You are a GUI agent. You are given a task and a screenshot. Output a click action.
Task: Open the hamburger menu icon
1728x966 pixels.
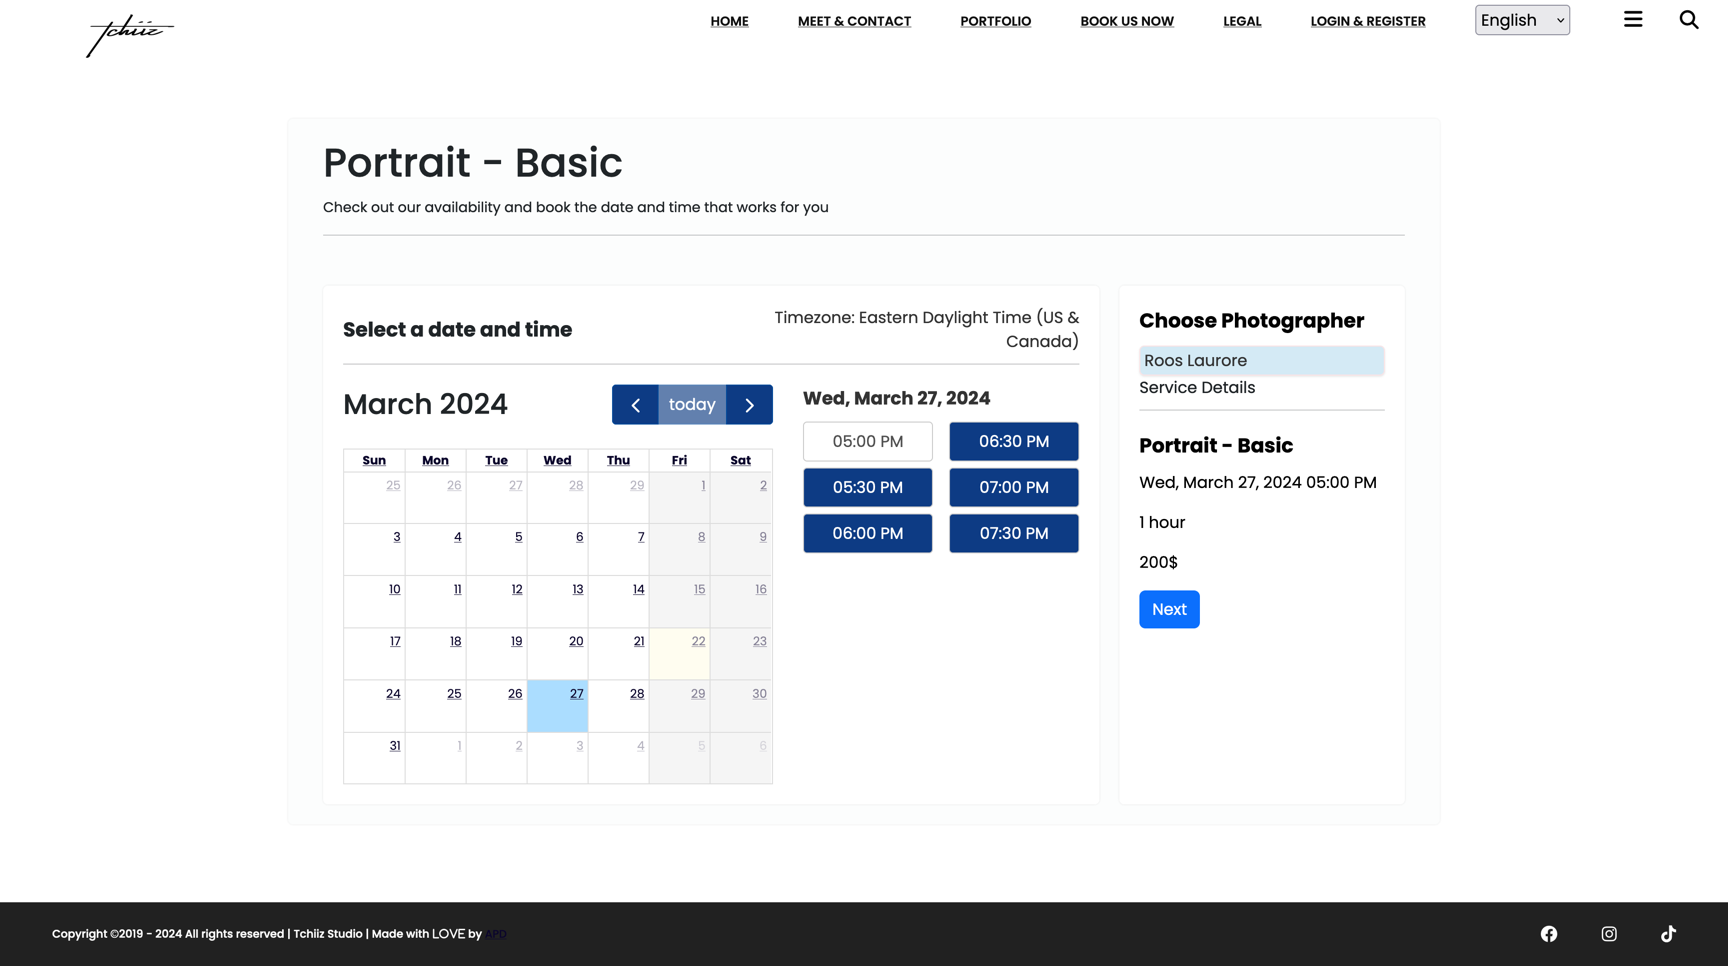1633,19
